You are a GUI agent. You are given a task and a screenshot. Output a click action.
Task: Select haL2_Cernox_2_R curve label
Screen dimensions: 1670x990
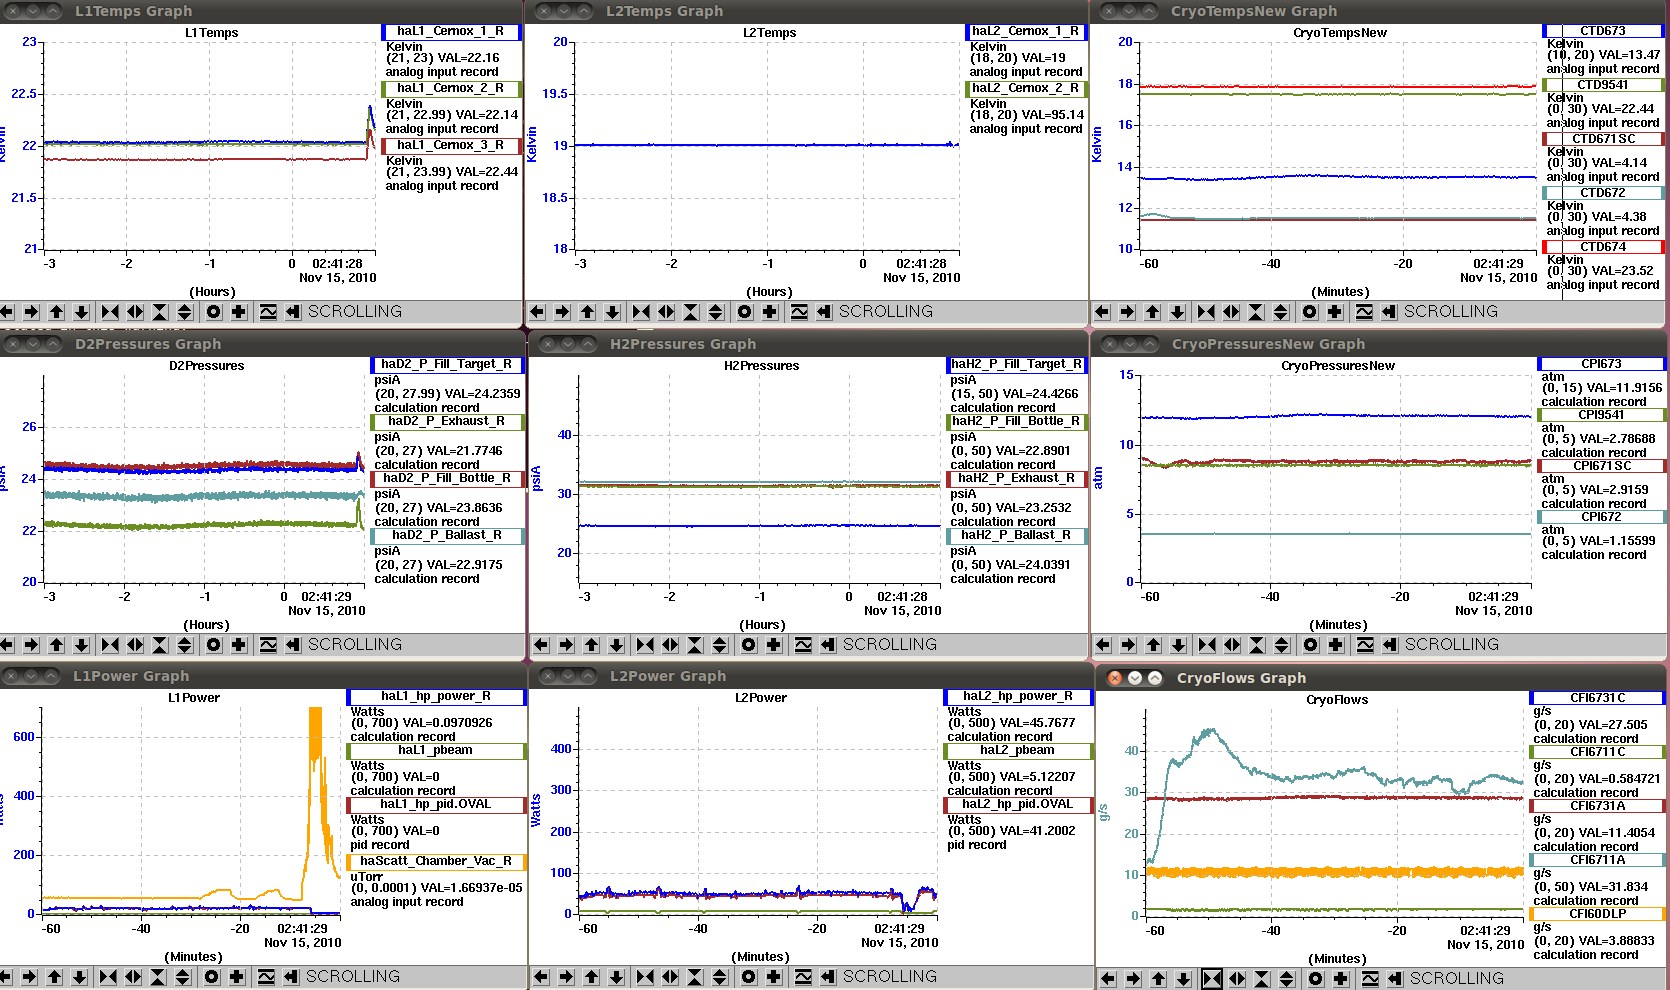pos(1025,88)
